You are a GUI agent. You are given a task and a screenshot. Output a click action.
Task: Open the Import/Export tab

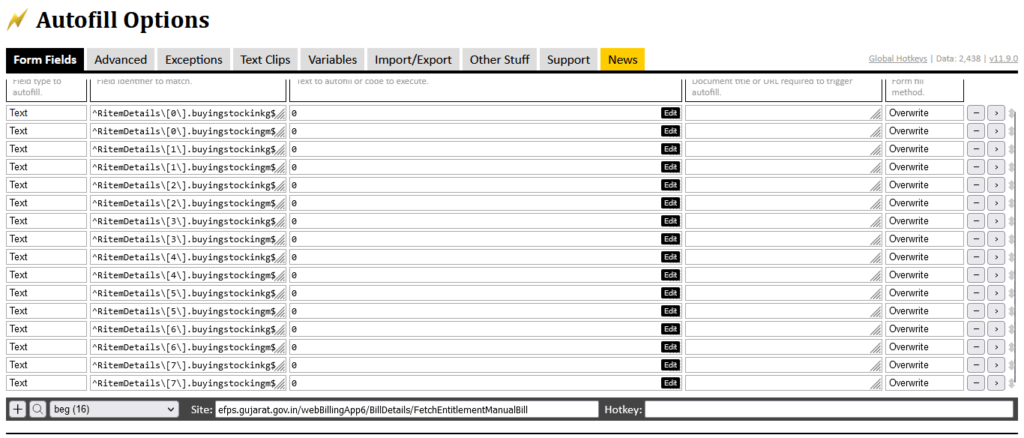[x=413, y=60]
